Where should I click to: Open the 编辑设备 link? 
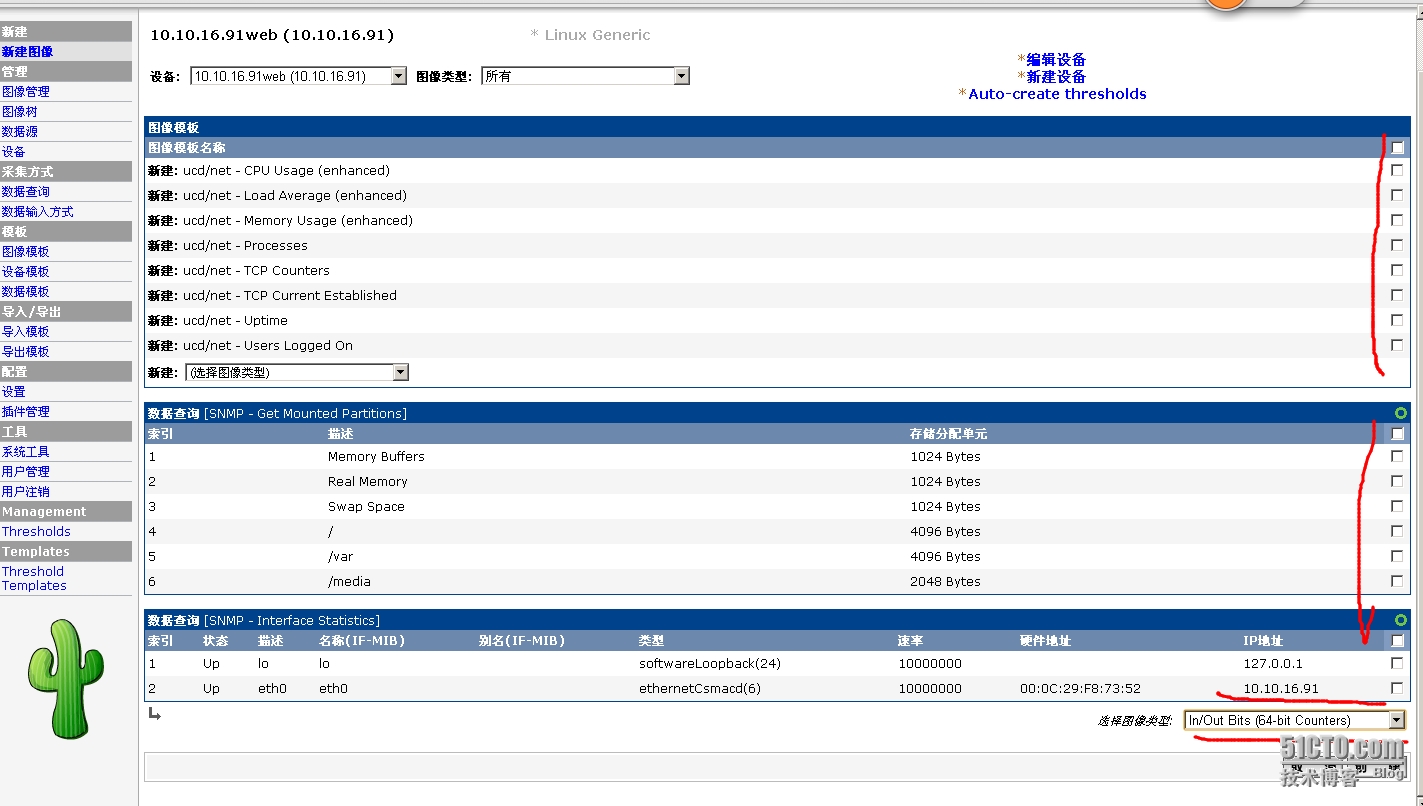1056,60
